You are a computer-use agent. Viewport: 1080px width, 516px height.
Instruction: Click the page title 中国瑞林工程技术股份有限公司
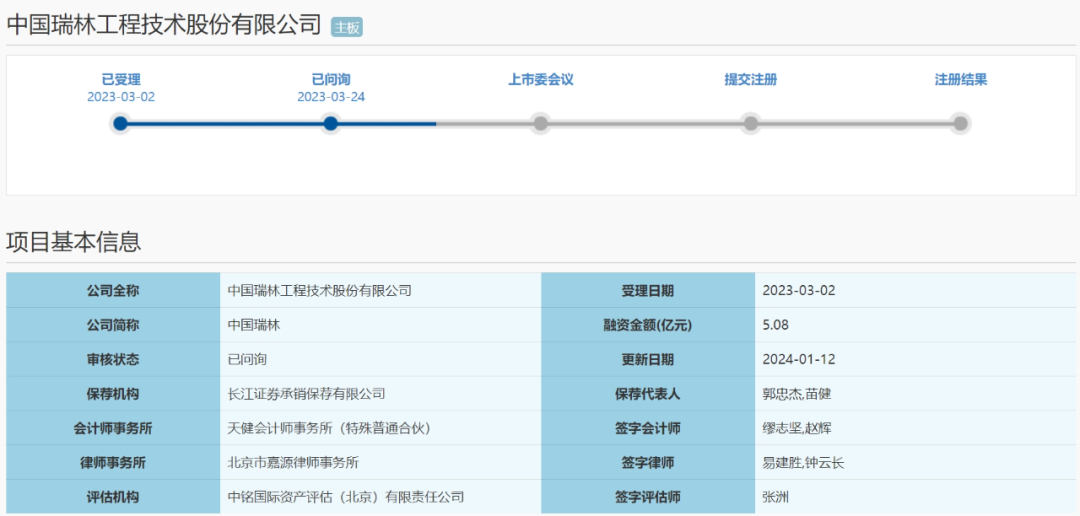(164, 25)
